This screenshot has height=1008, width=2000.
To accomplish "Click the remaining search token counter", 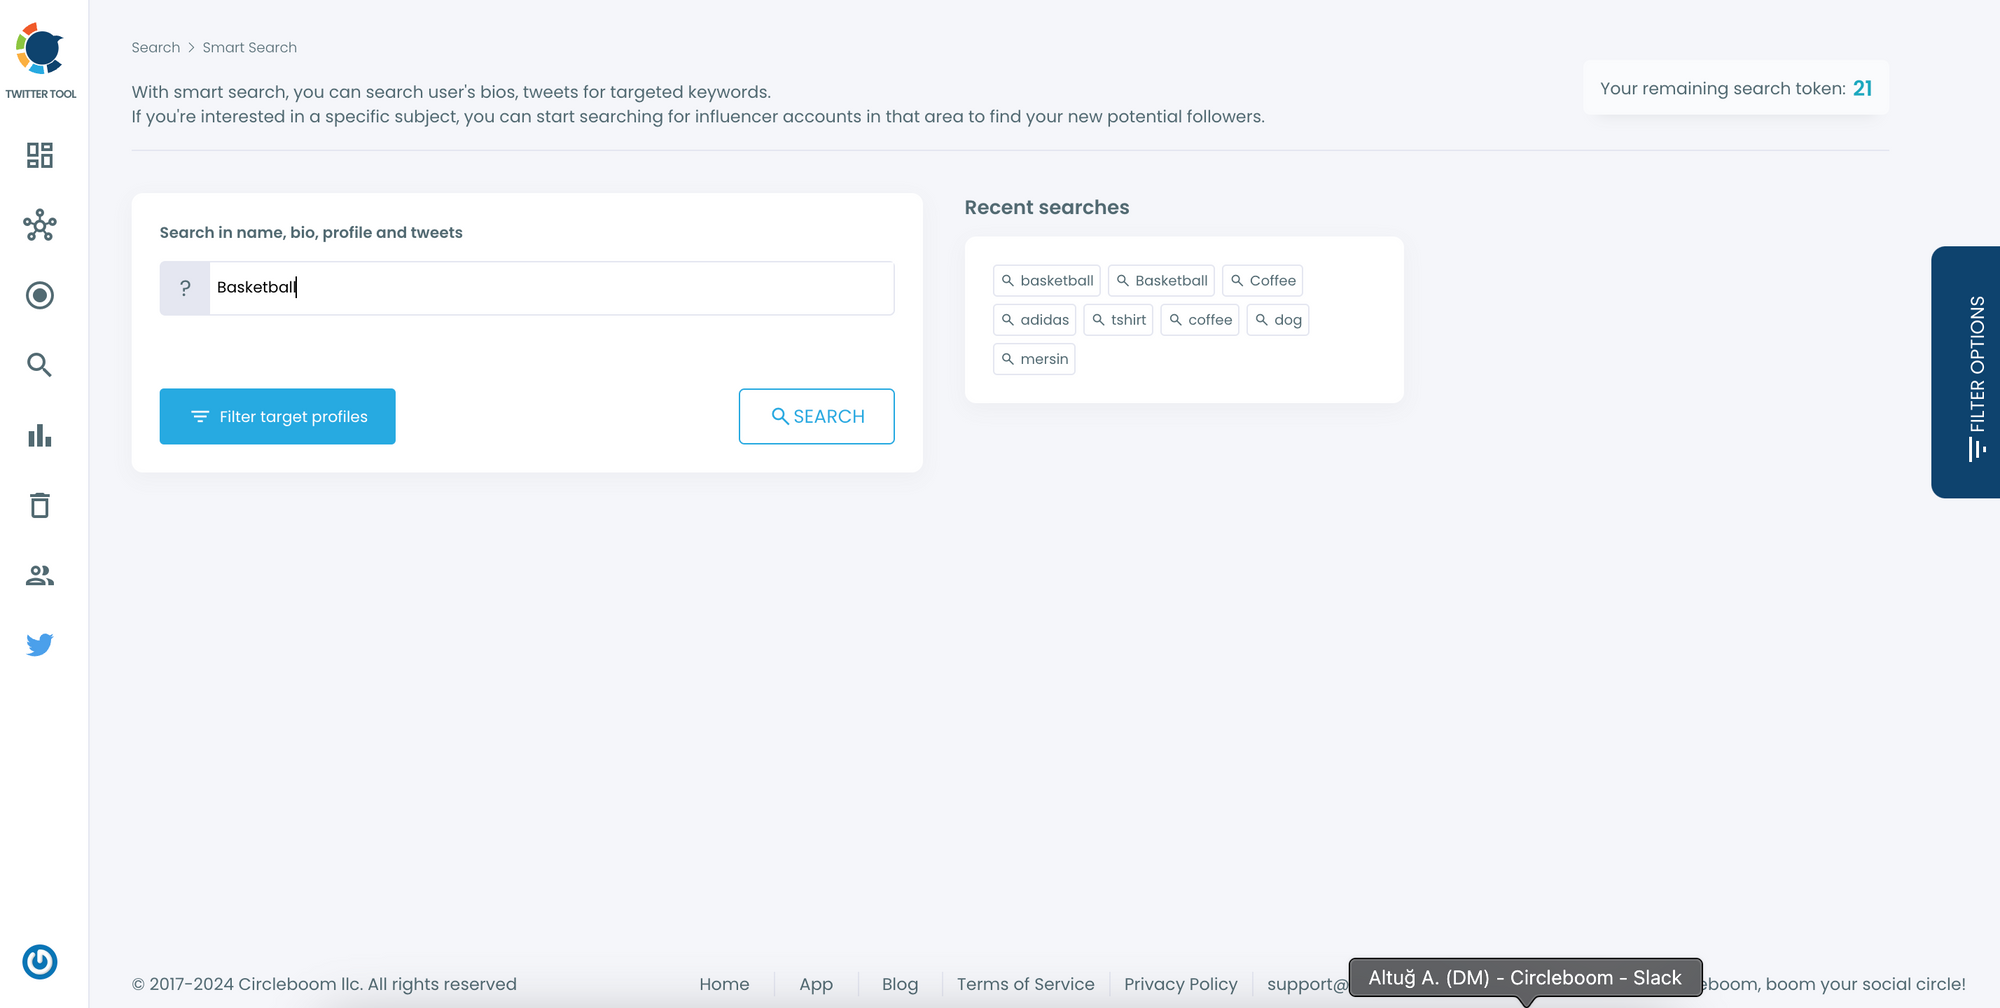I will 1735,88.
